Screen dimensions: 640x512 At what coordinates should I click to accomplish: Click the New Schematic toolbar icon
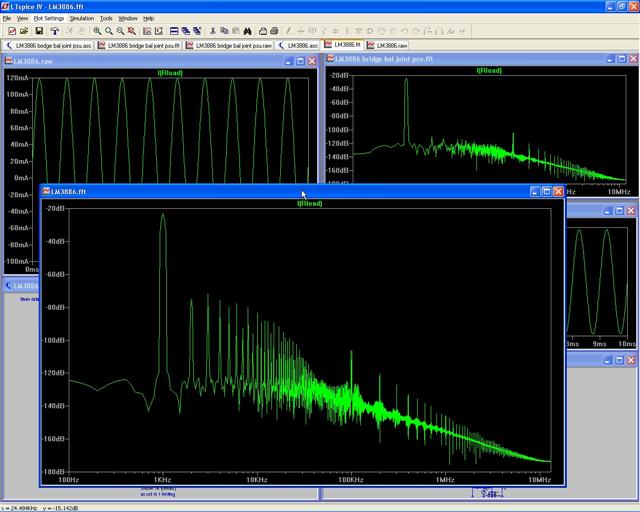(x=10, y=31)
